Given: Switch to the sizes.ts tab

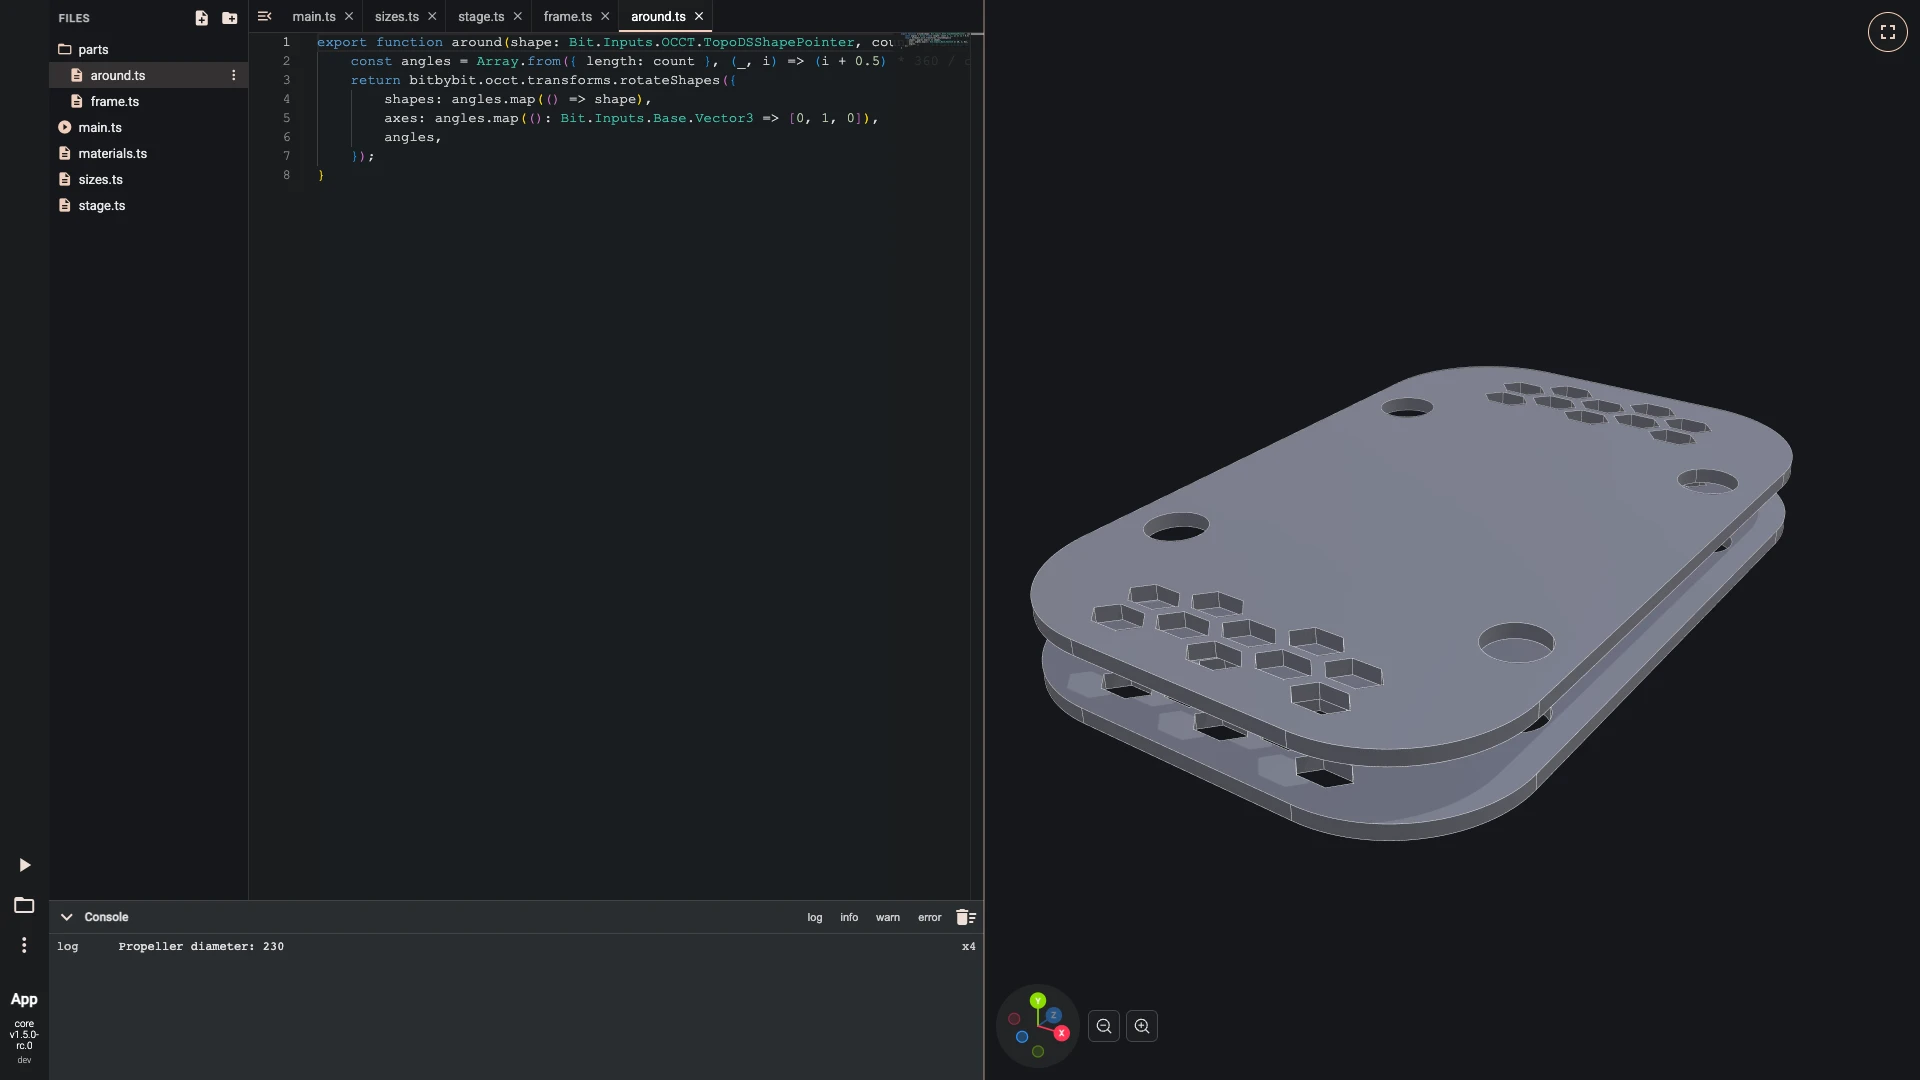Looking at the screenshot, I should point(397,16).
